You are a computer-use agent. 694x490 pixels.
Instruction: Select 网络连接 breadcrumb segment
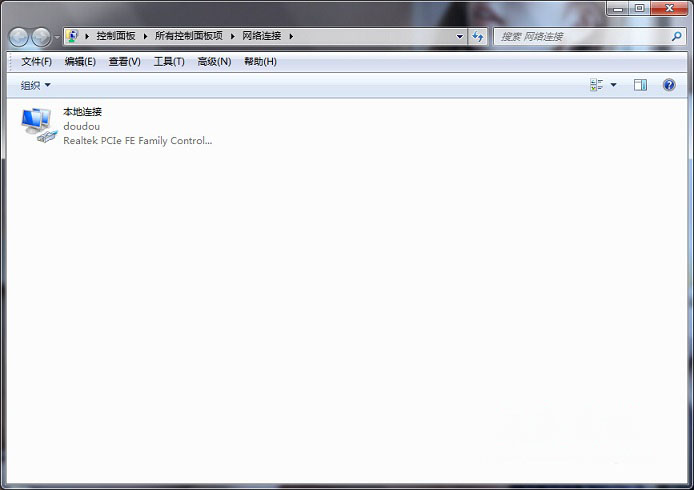(262, 36)
